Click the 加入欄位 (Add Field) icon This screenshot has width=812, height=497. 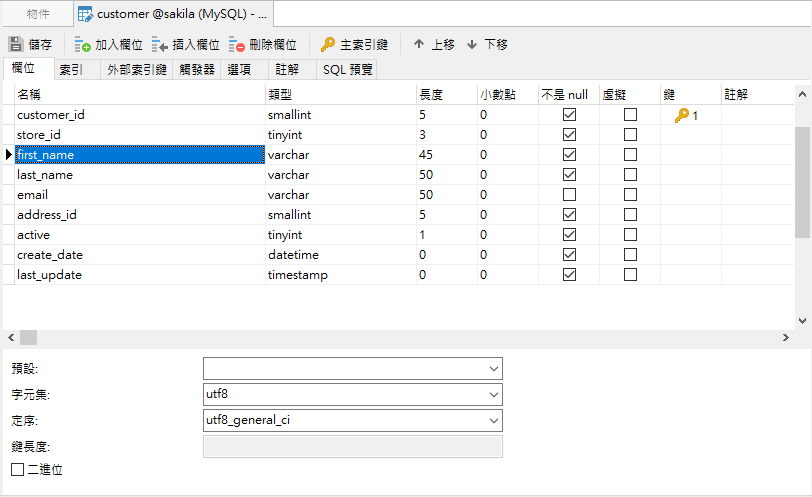pyautogui.click(x=83, y=45)
